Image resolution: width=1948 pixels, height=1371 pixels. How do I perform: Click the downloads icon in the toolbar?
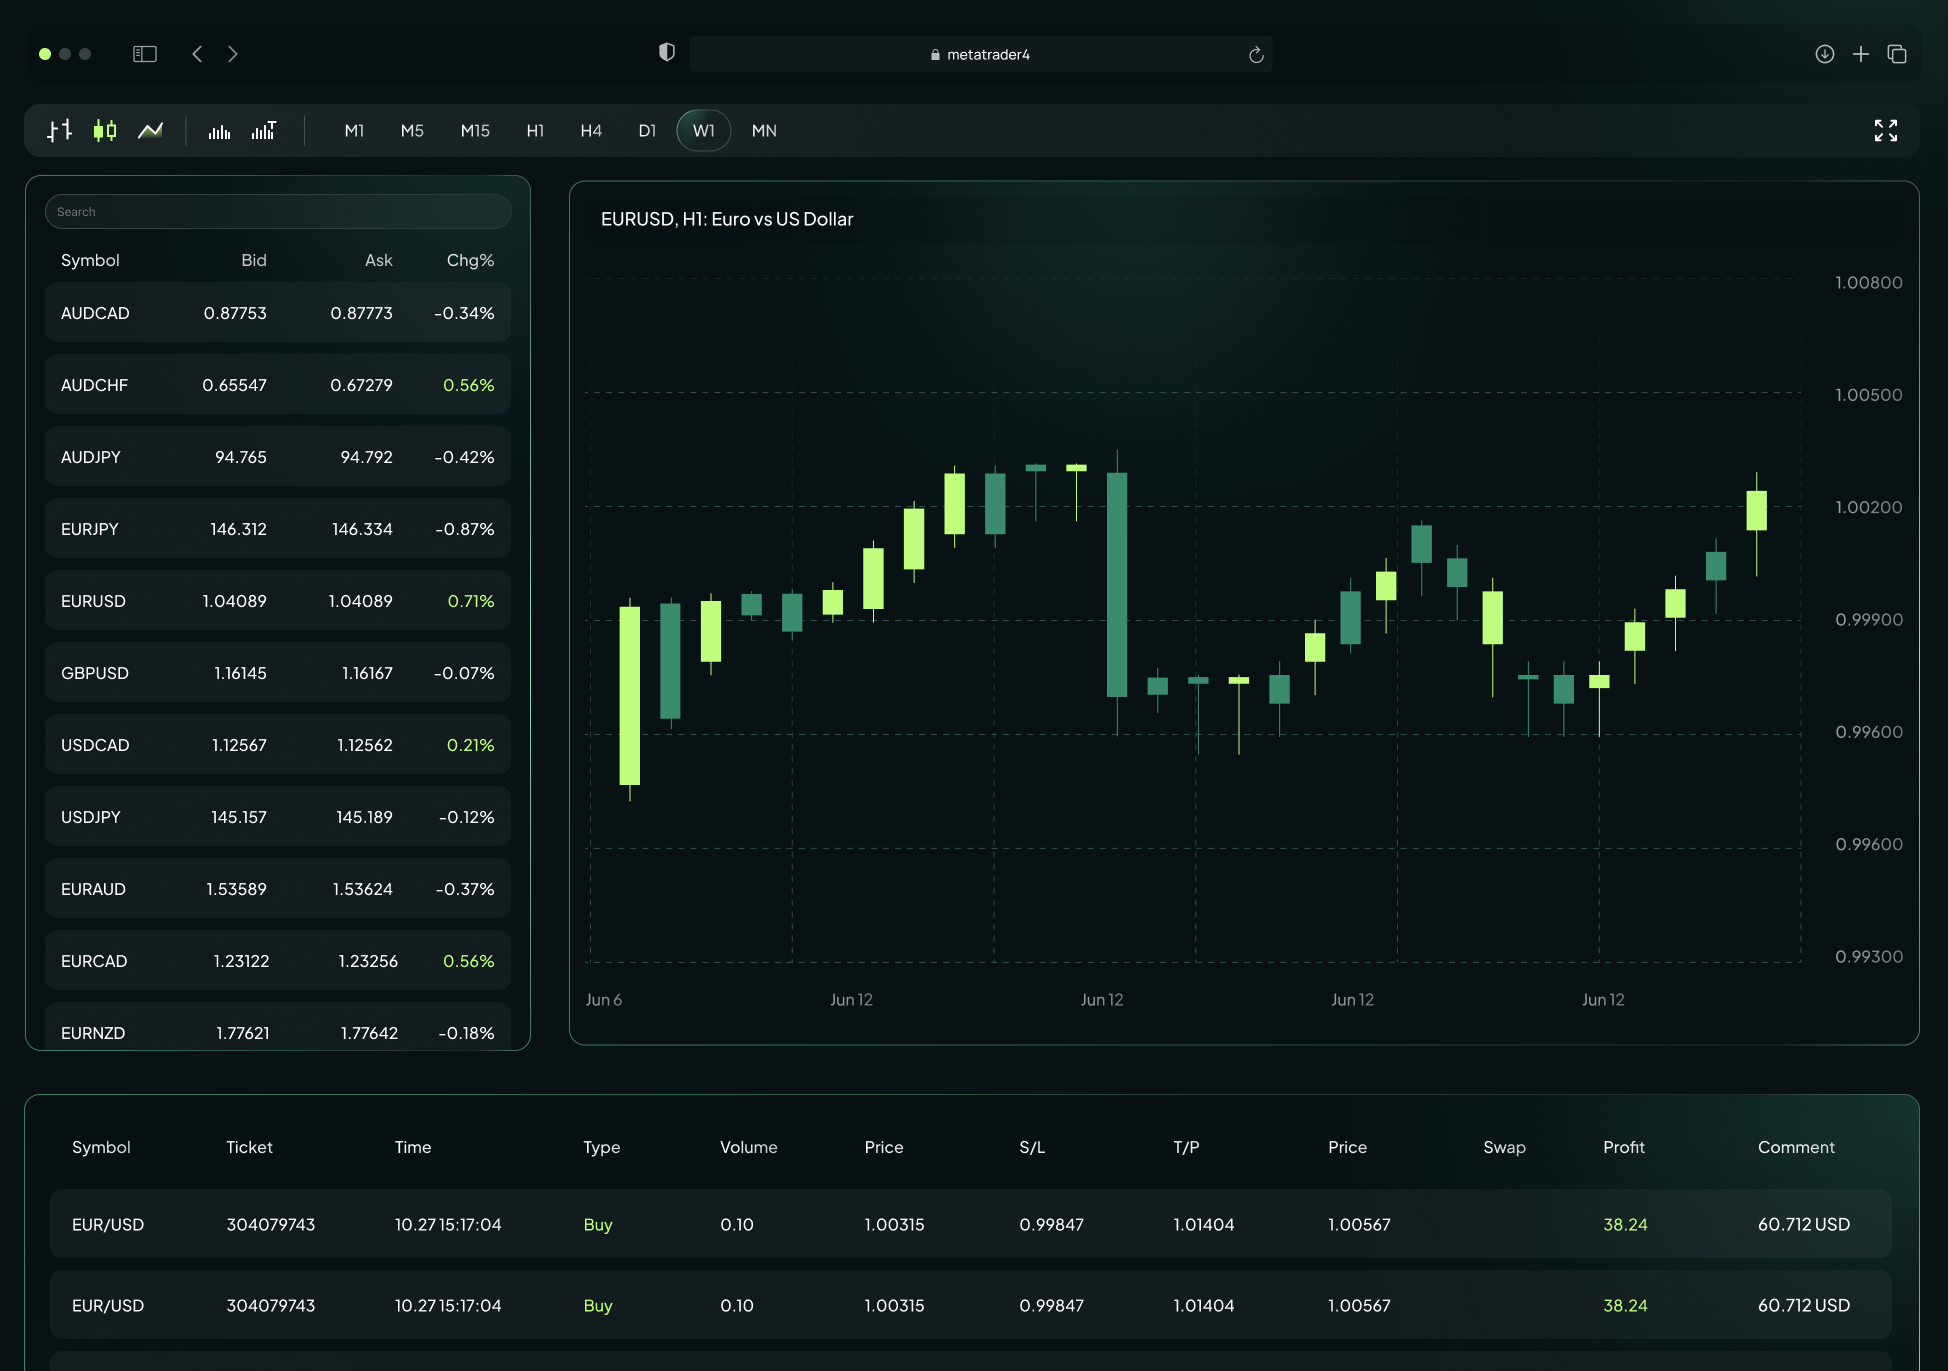point(1824,54)
